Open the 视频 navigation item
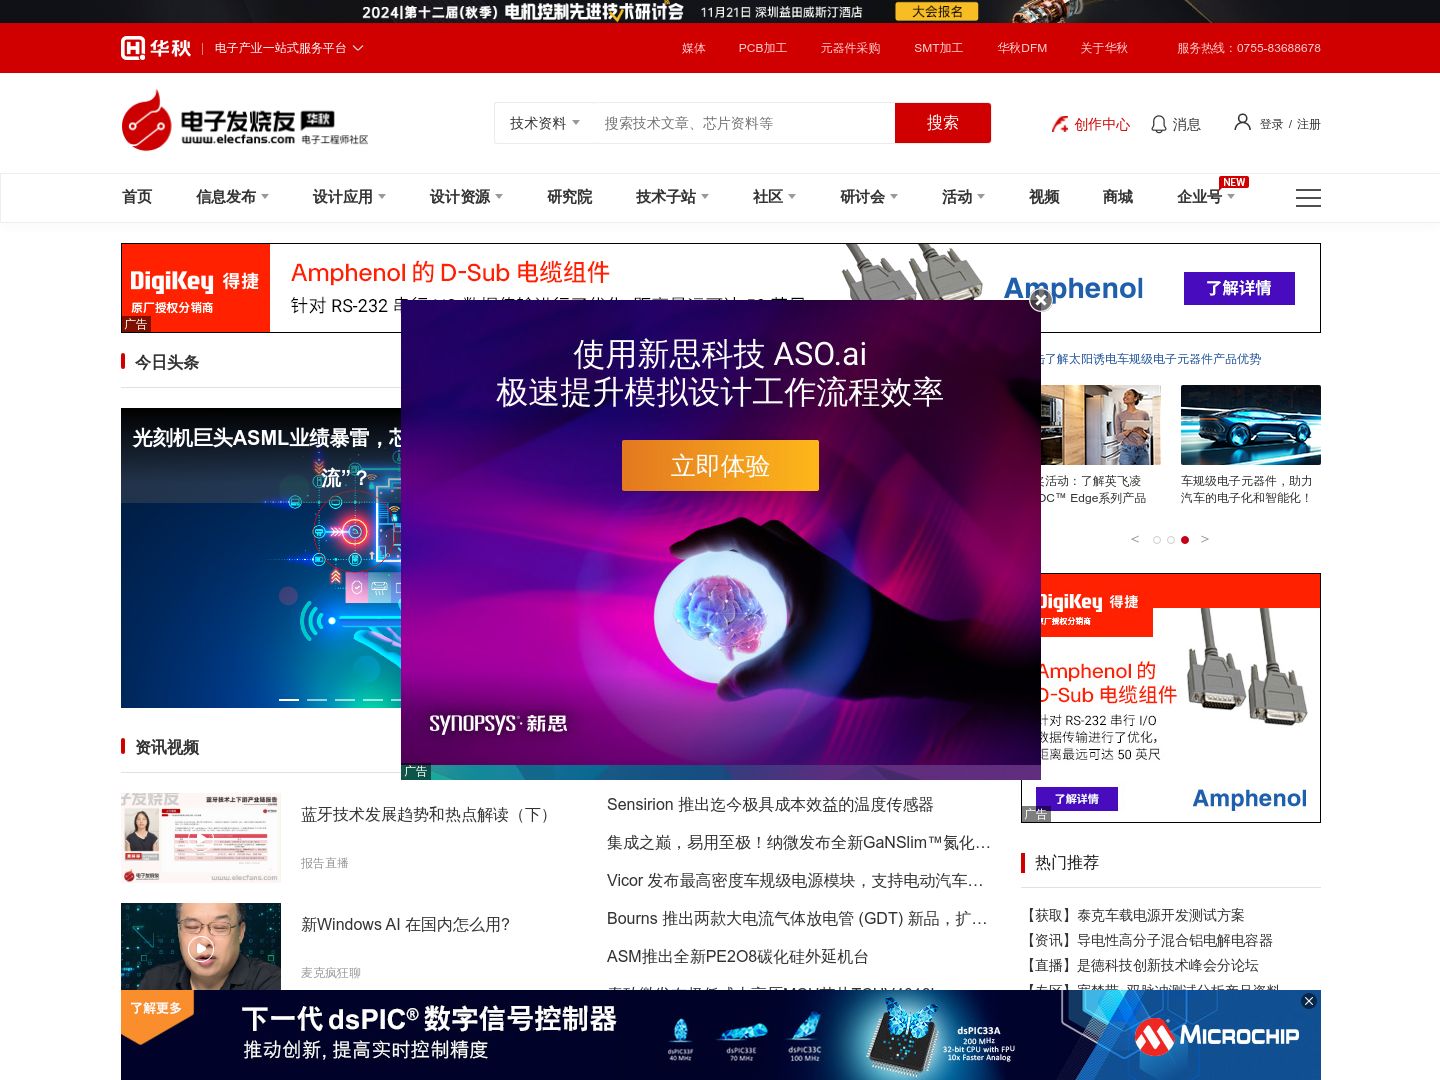 pyautogui.click(x=1044, y=197)
